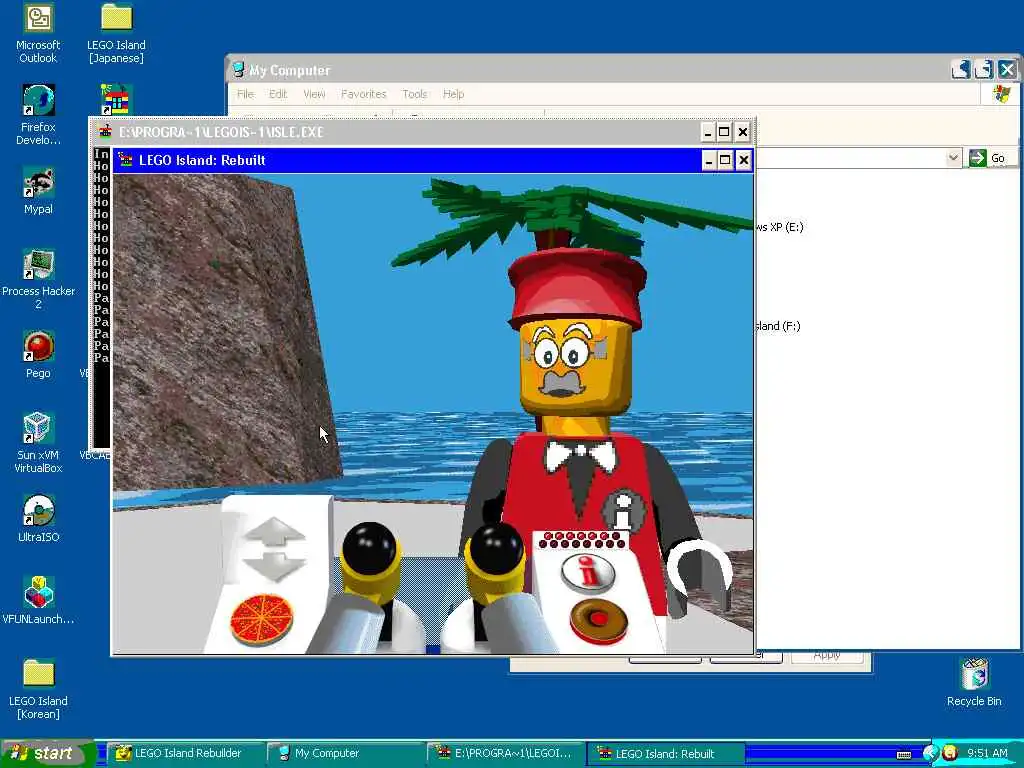Click the round red-and-brown dashboard button
1024x768 pixels.
point(598,620)
